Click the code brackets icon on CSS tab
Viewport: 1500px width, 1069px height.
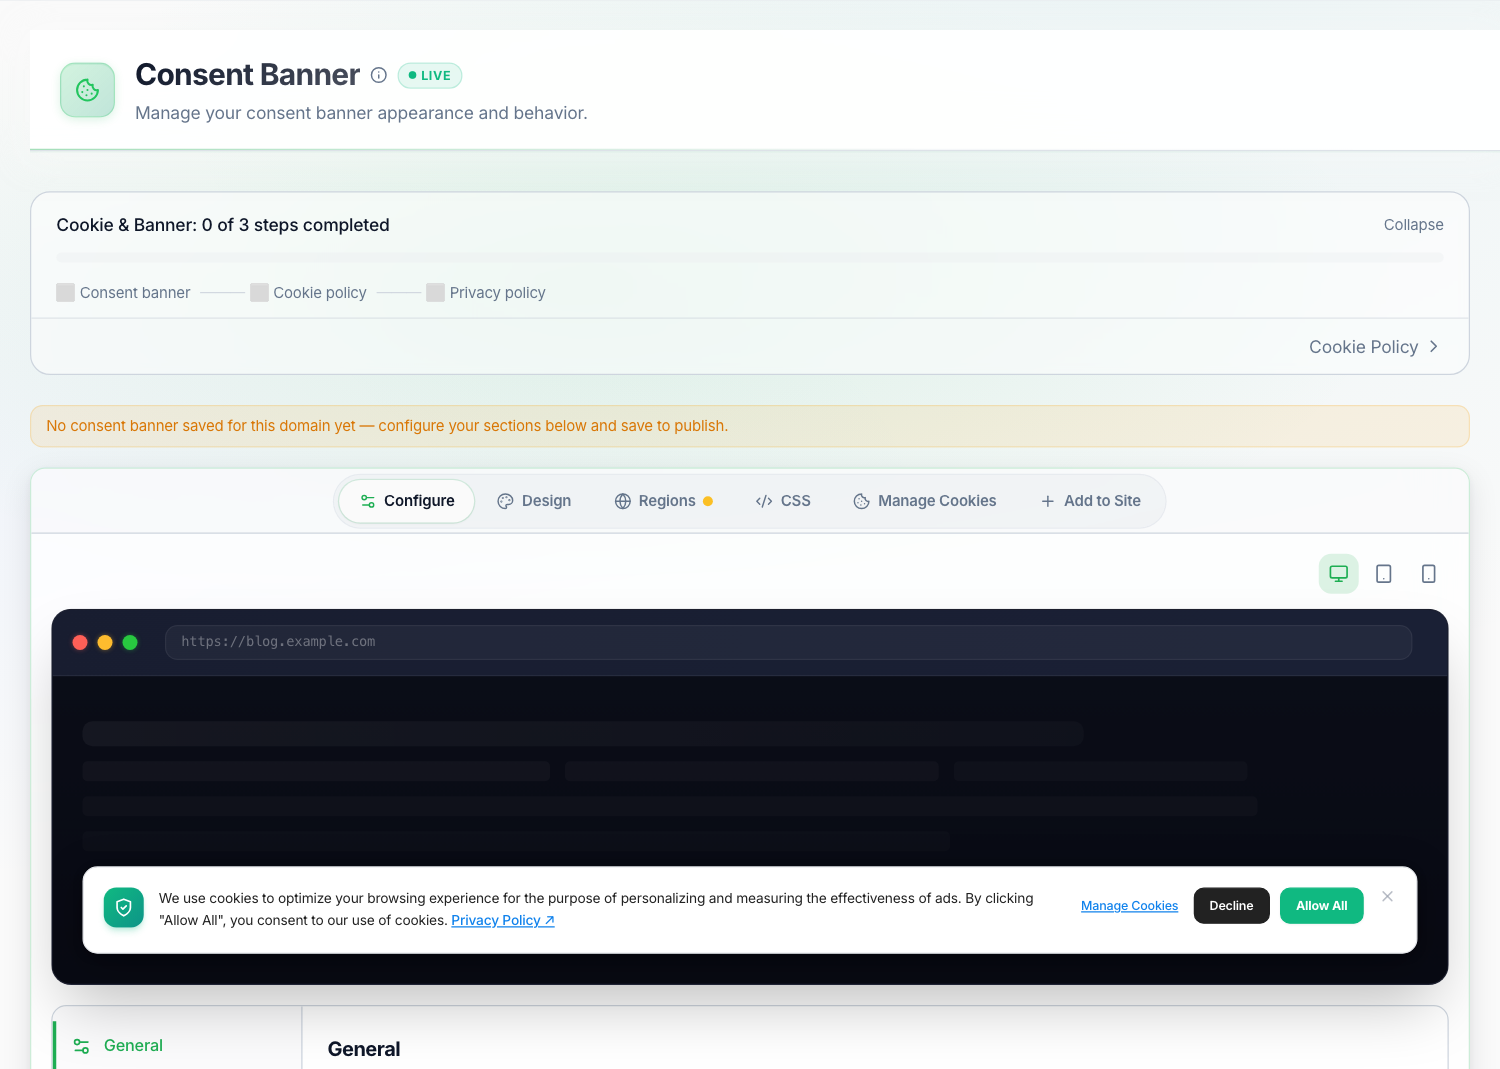tap(764, 501)
